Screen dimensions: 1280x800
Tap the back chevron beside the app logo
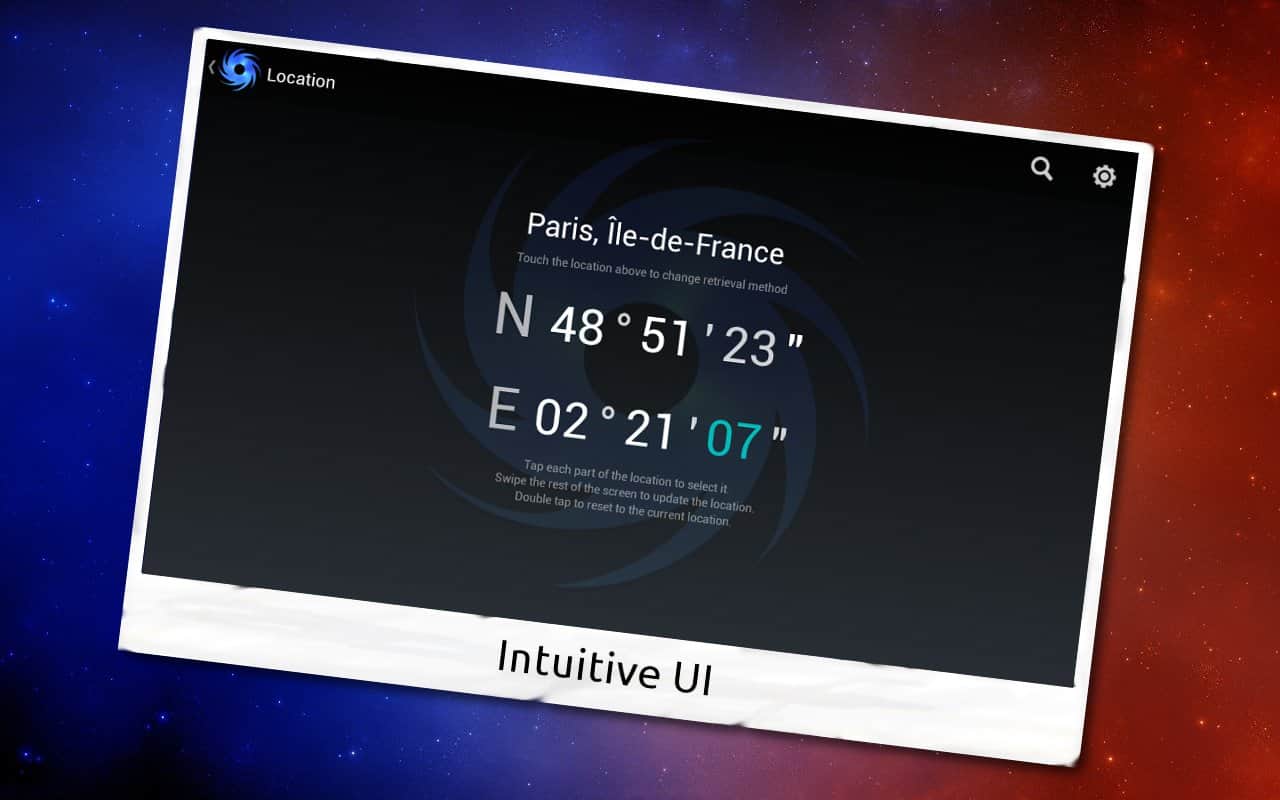(x=212, y=67)
